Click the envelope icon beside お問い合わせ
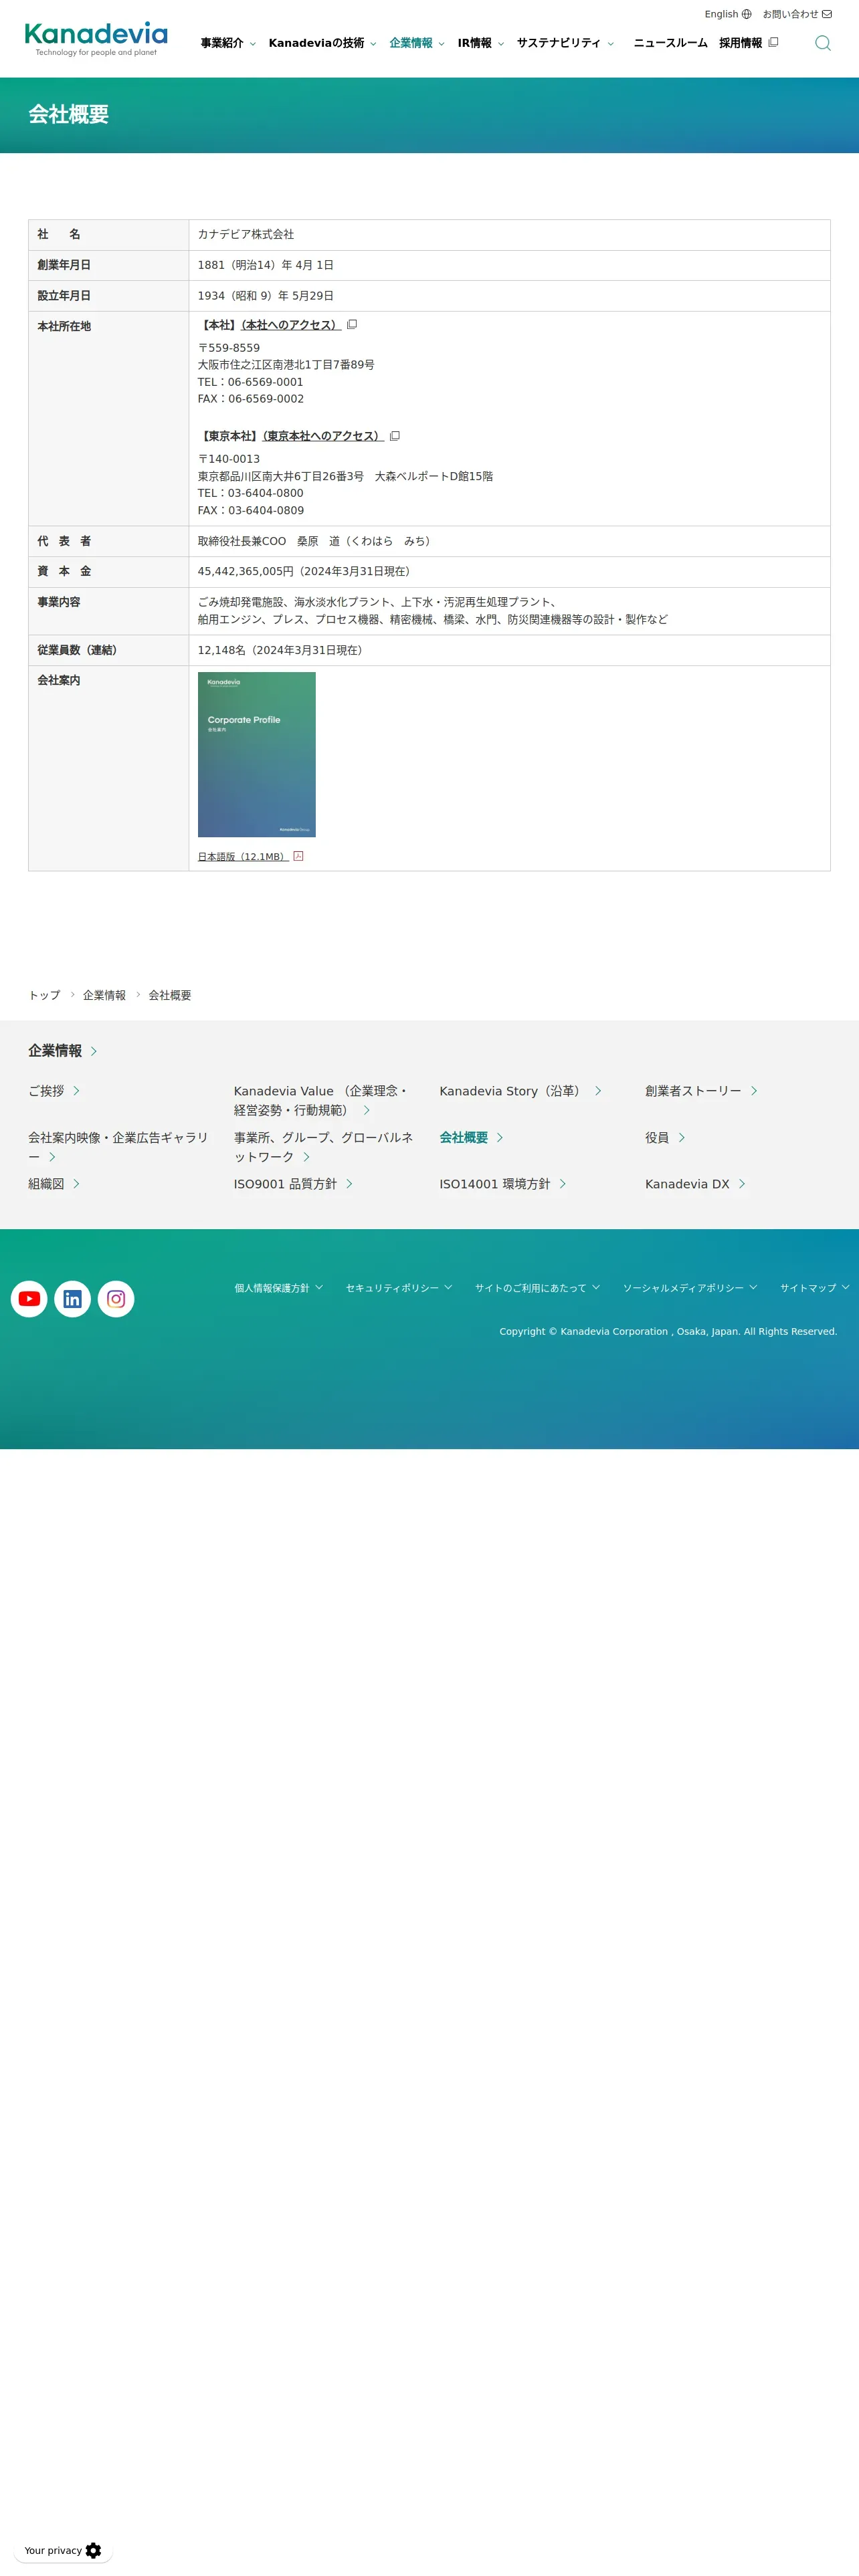 click(x=827, y=14)
